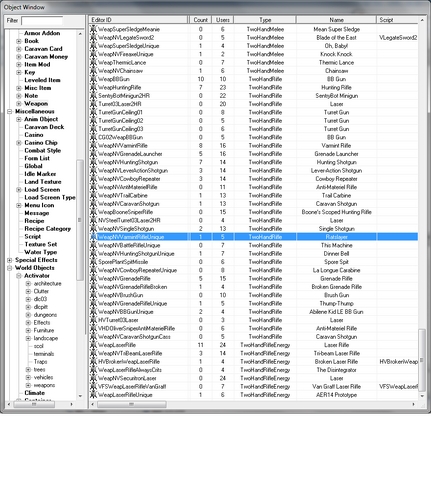Select the Weapon tree item
Screen dimensions: 431x479
[36, 104]
